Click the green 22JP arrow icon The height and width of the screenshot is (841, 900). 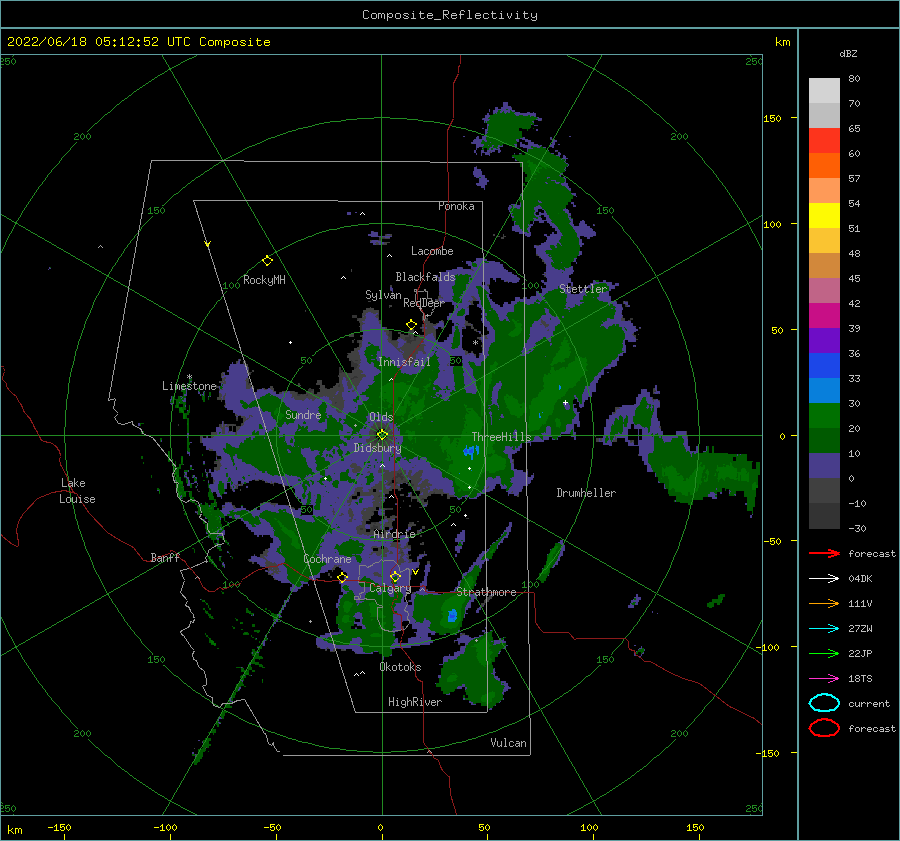(x=824, y=653)
